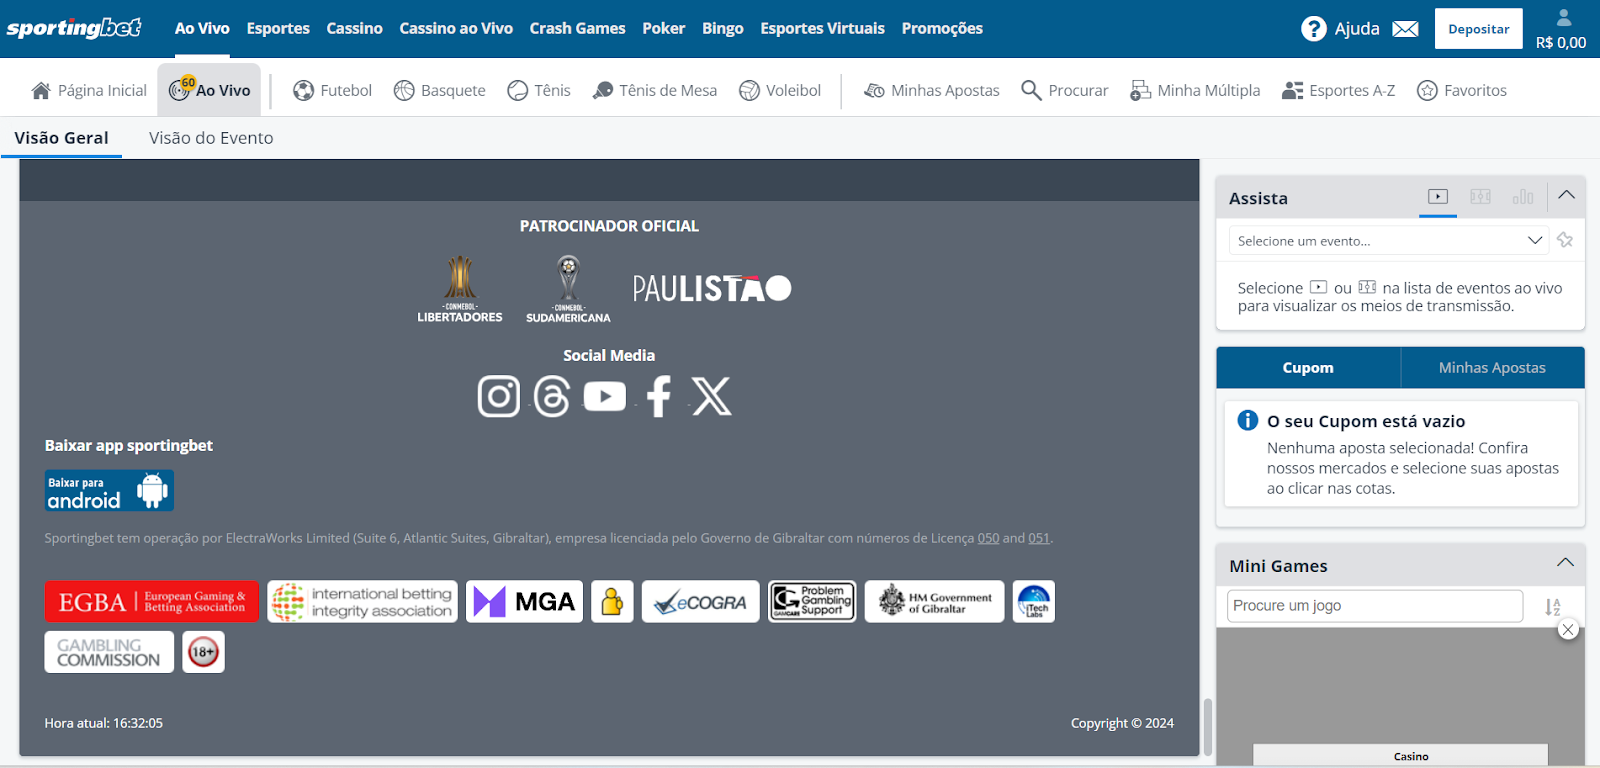
Task: Click the eCOGRA certification badge
Action: pyautogui.click(x=700, y=602)
